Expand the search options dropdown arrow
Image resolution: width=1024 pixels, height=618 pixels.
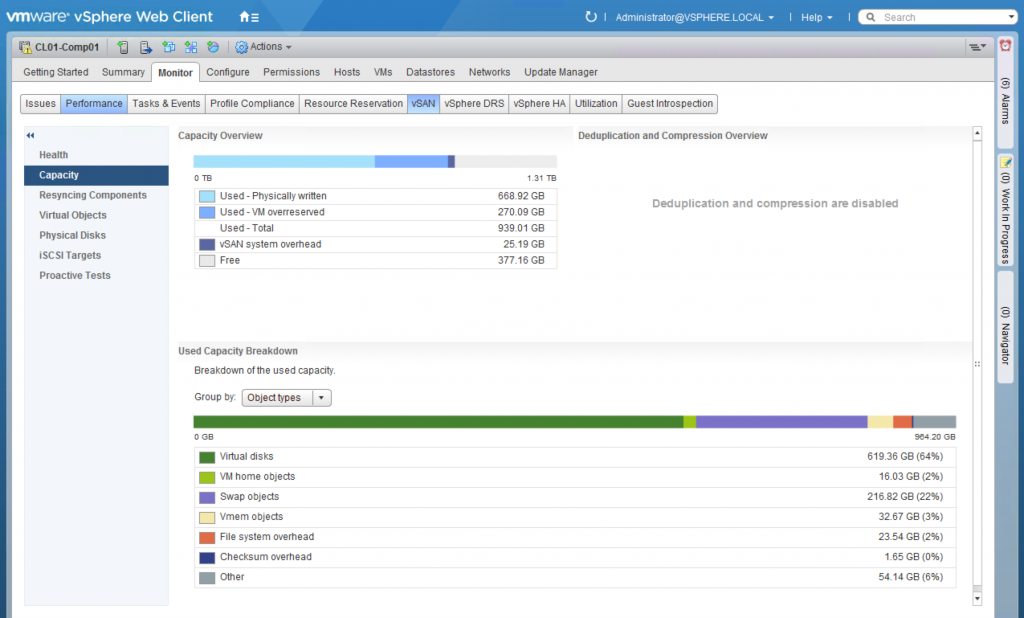[x=1012, y=18]
